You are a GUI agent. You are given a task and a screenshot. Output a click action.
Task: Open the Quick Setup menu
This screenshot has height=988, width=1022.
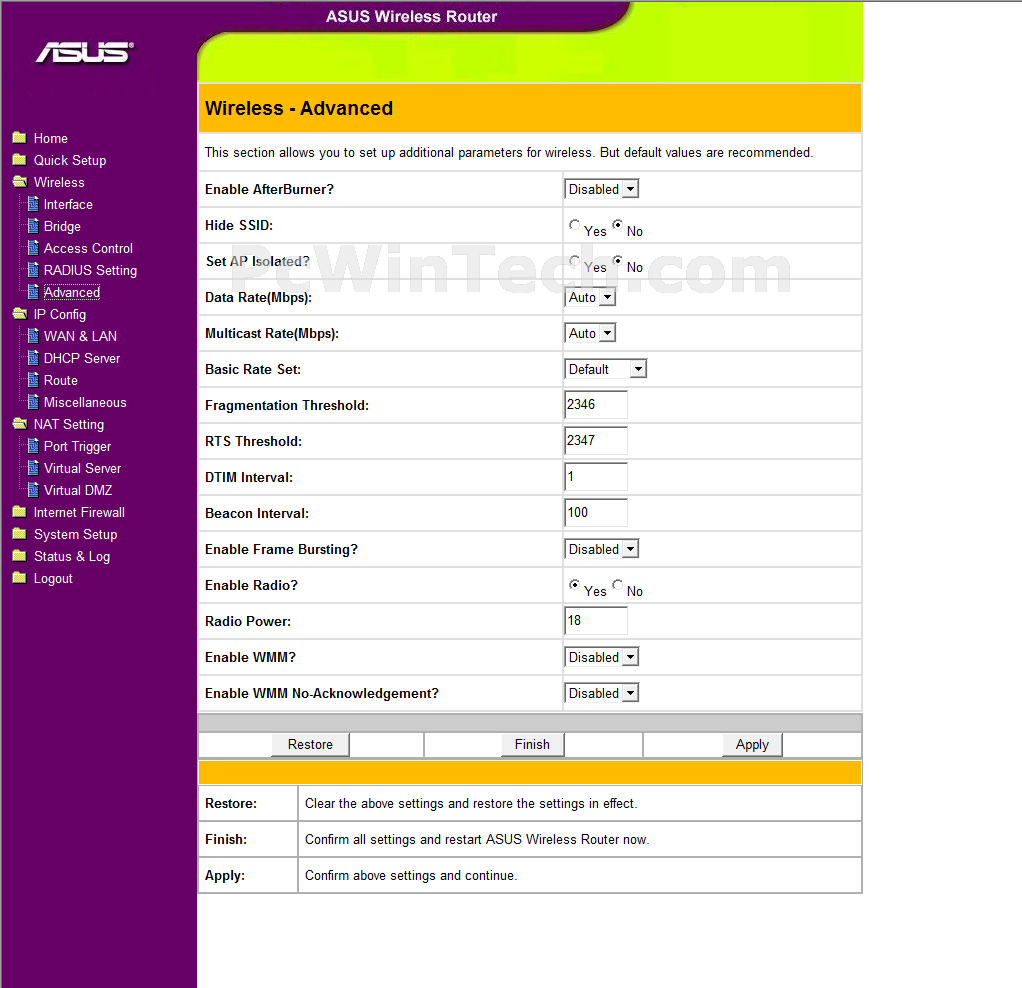(x=70, y=160)
